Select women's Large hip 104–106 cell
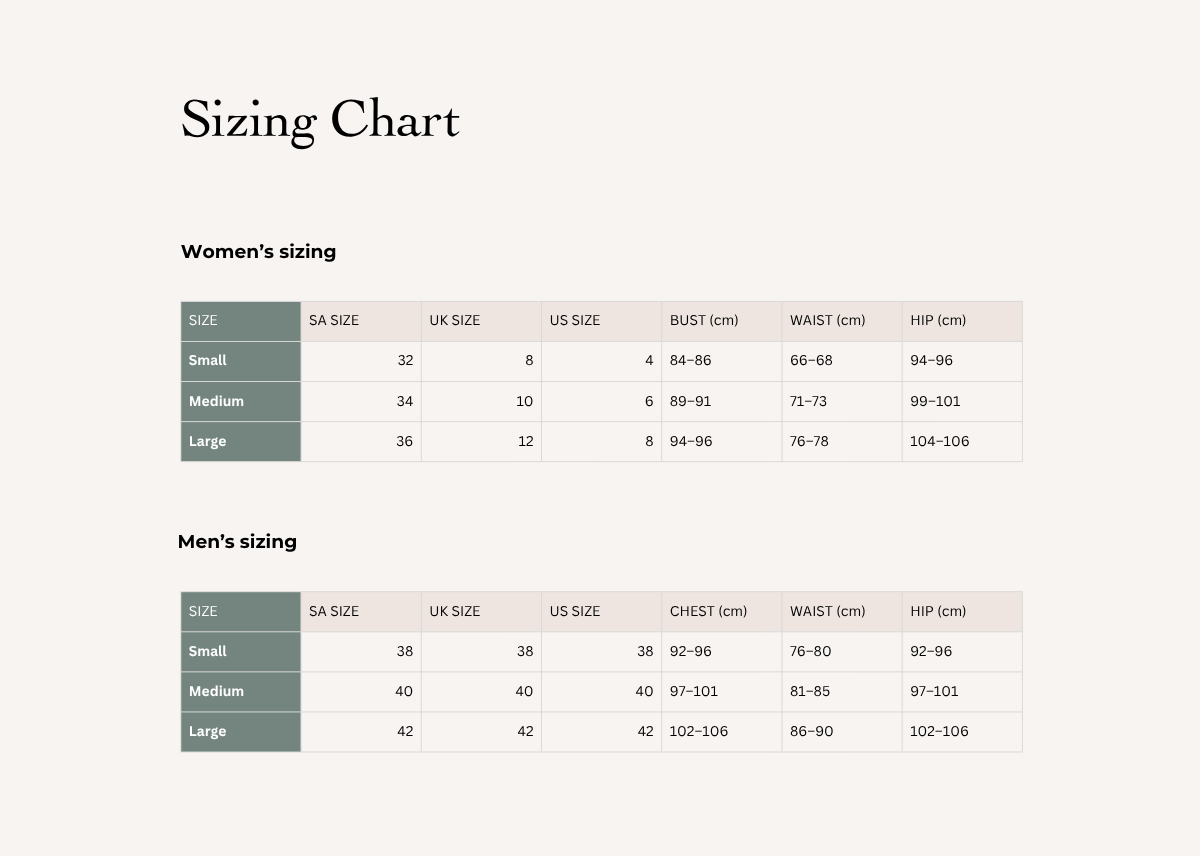The width and height of the screenshot is (1200, 856). pyautogui.click(x=939, y=441)
